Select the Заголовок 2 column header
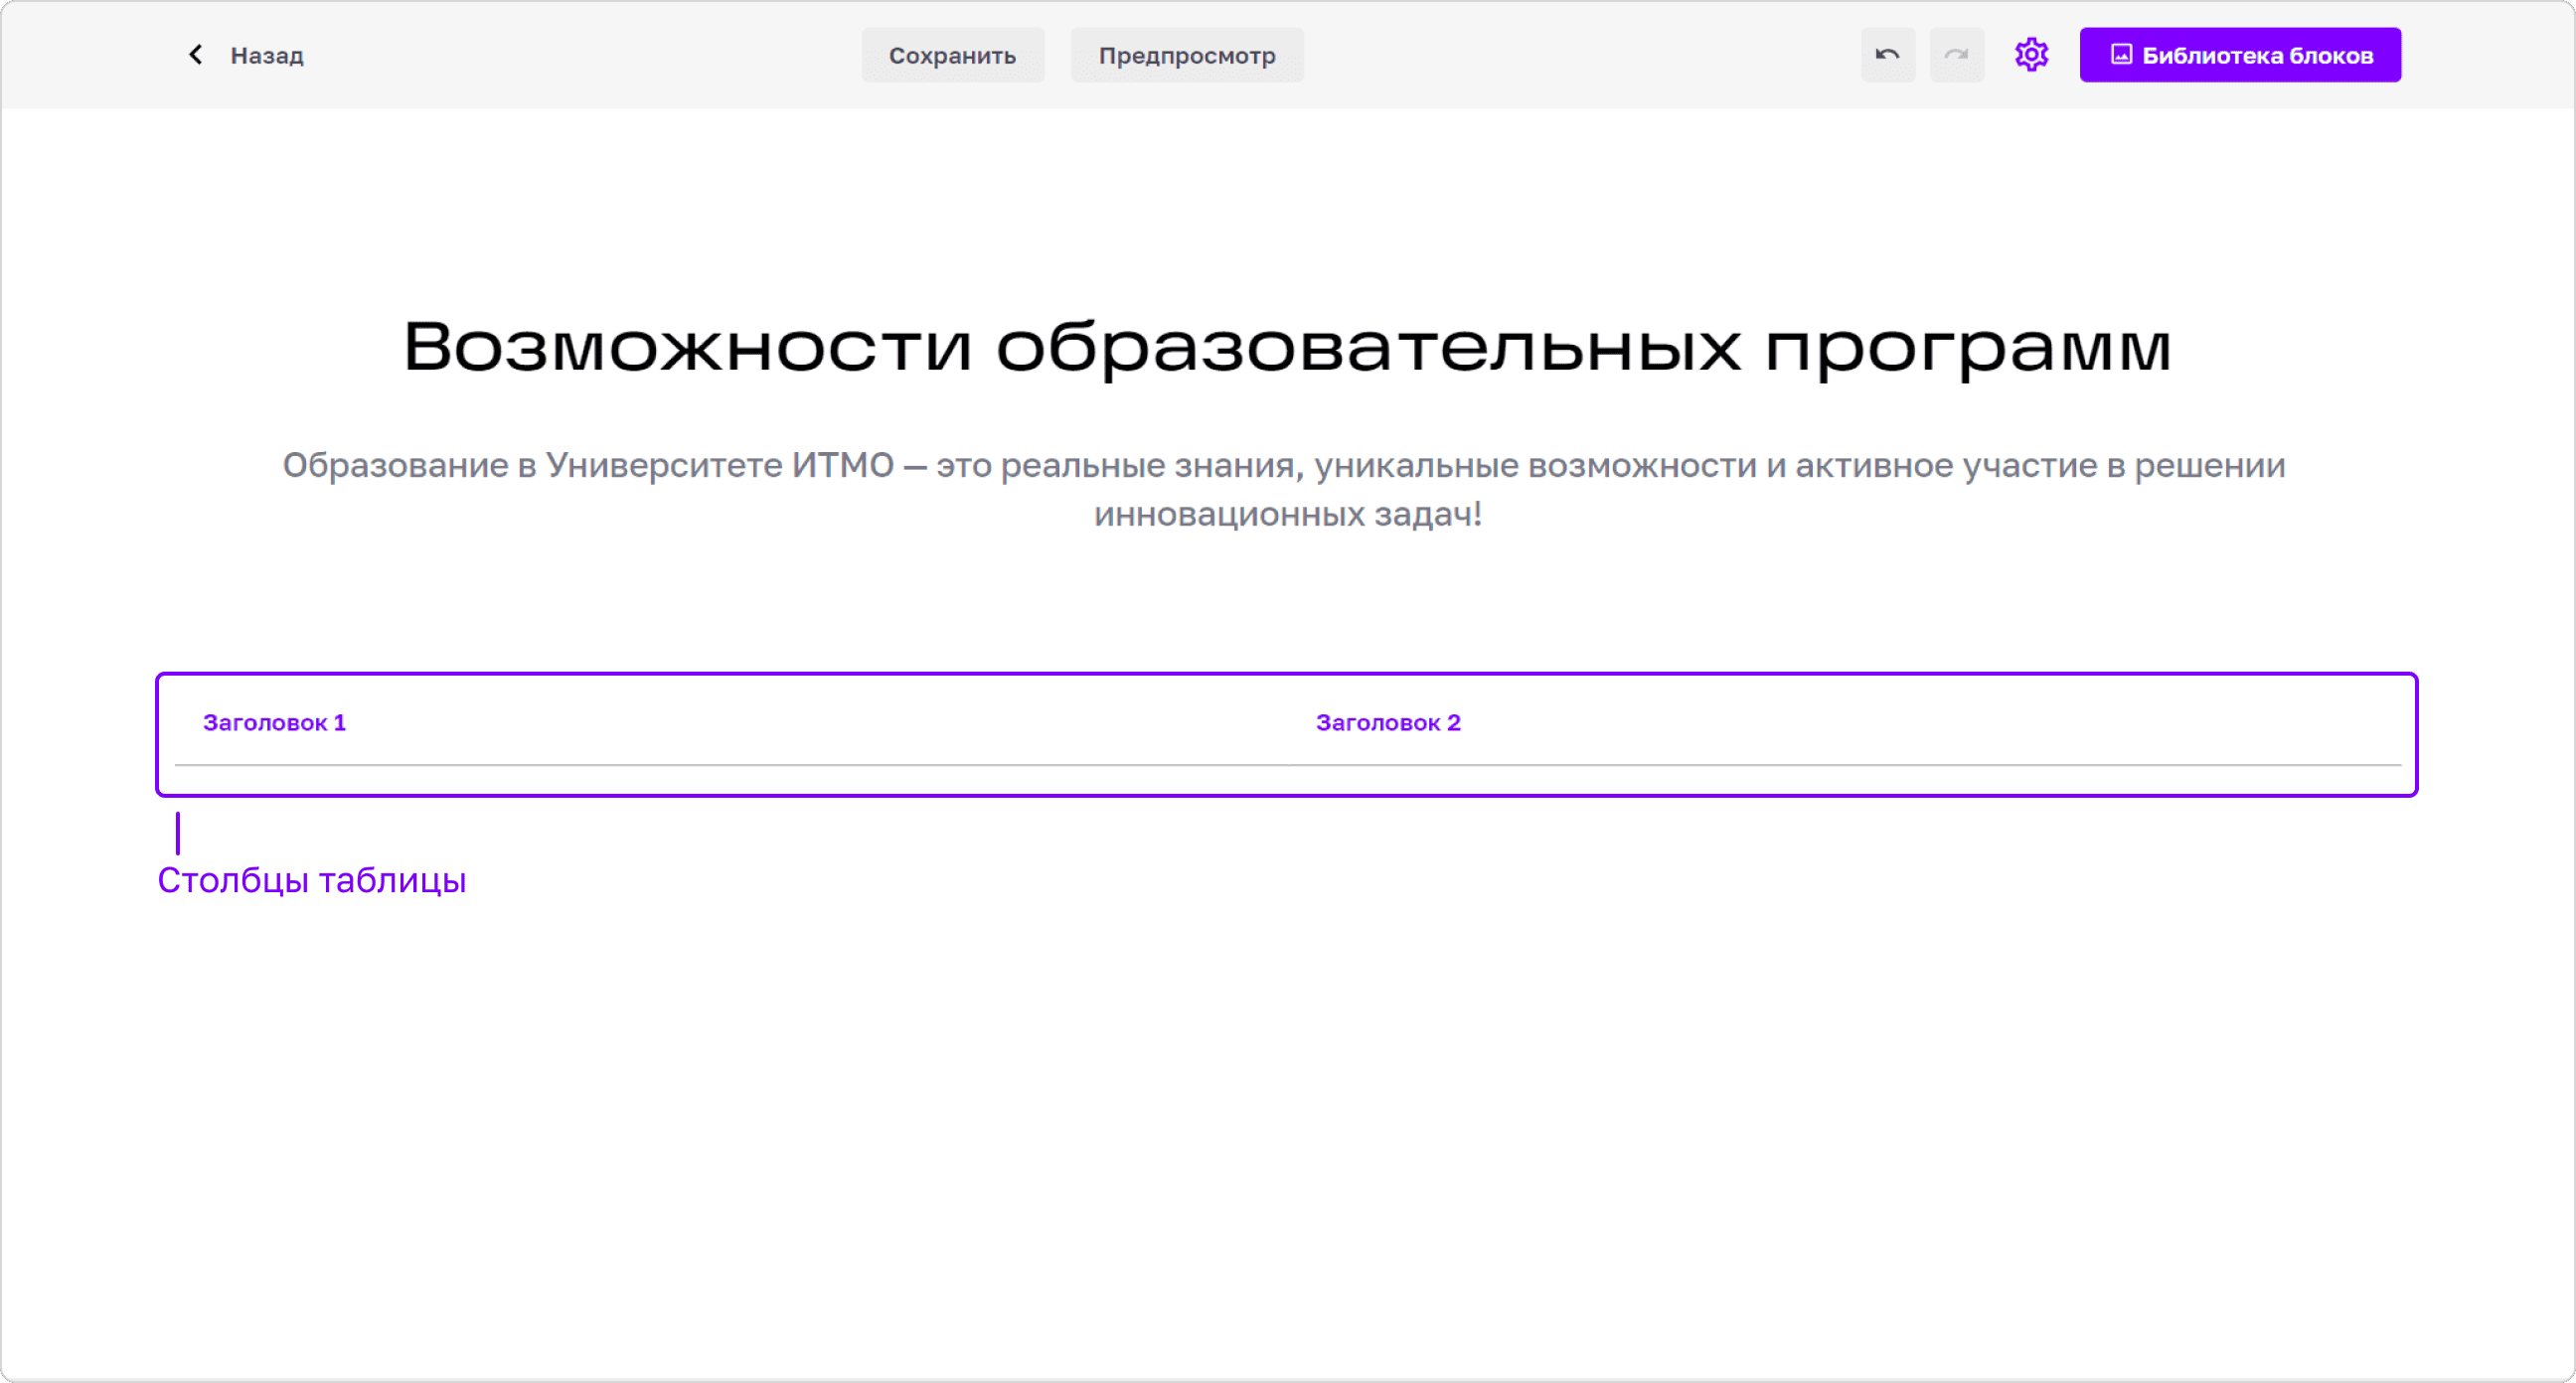Viewport: 2576px width, 1383px height. (x=1387, y=722)
